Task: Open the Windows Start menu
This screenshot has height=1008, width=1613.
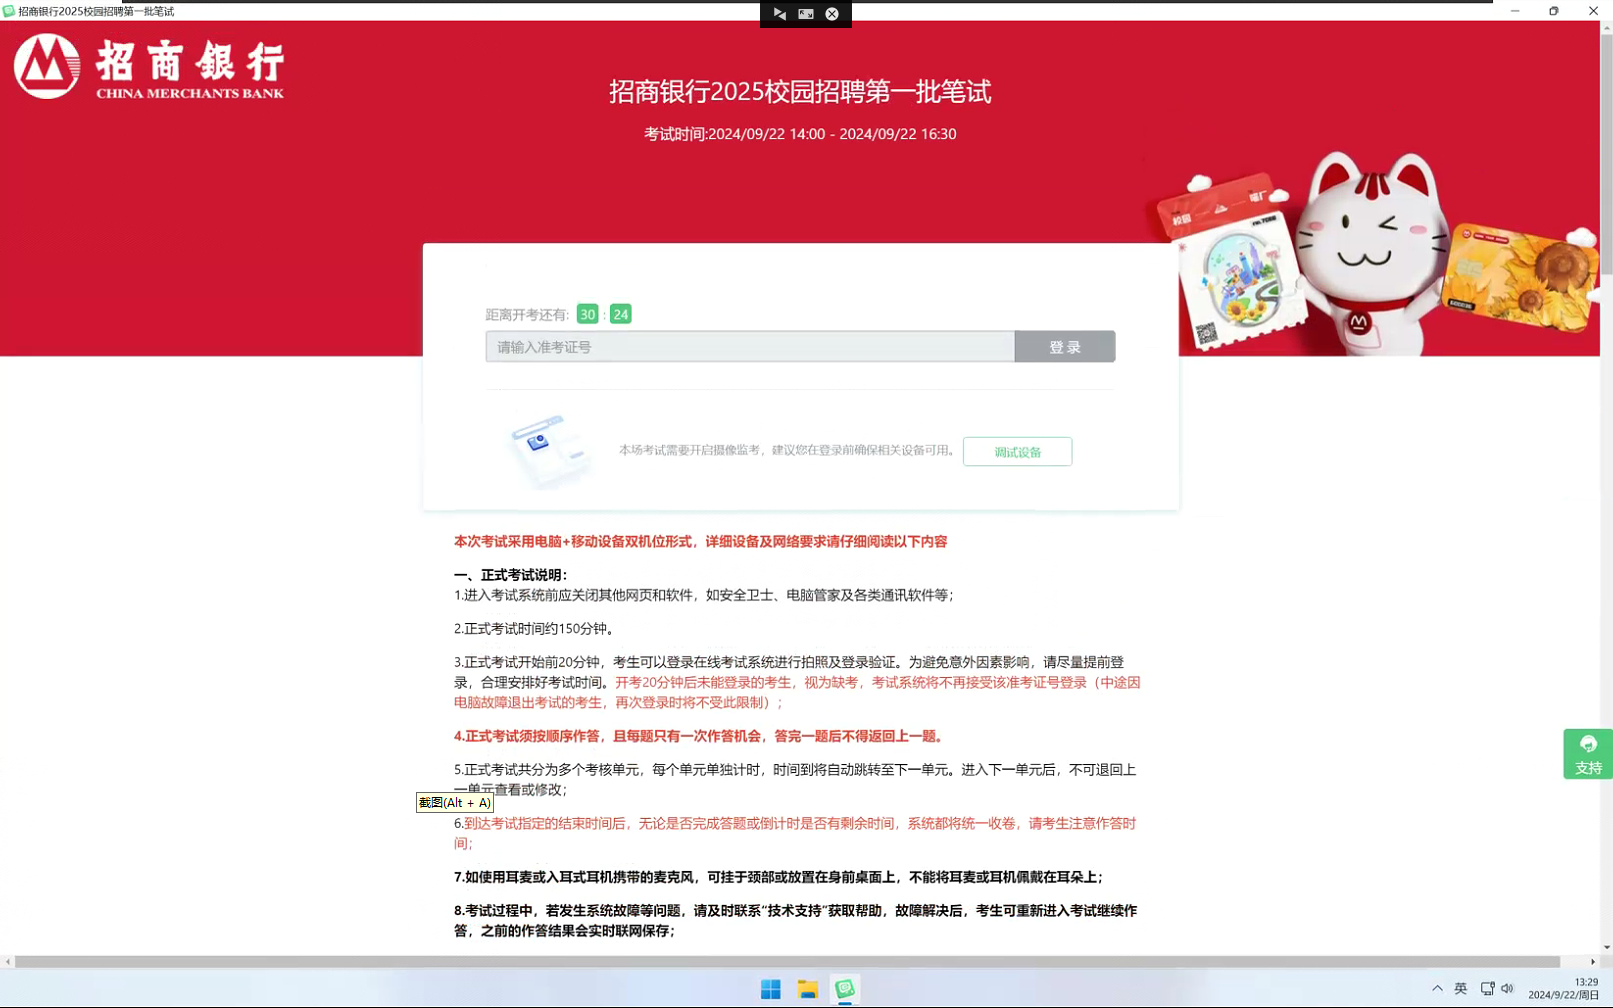Action: [x=771, y=989]
